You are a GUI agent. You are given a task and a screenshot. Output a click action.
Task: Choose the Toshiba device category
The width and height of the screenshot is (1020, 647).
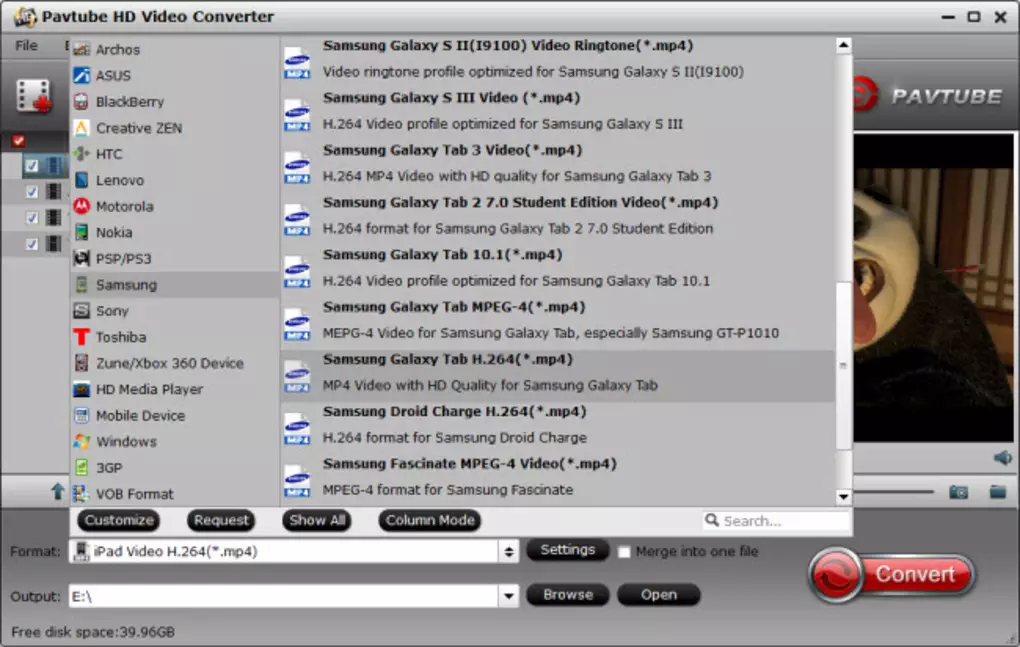(120, 337)
